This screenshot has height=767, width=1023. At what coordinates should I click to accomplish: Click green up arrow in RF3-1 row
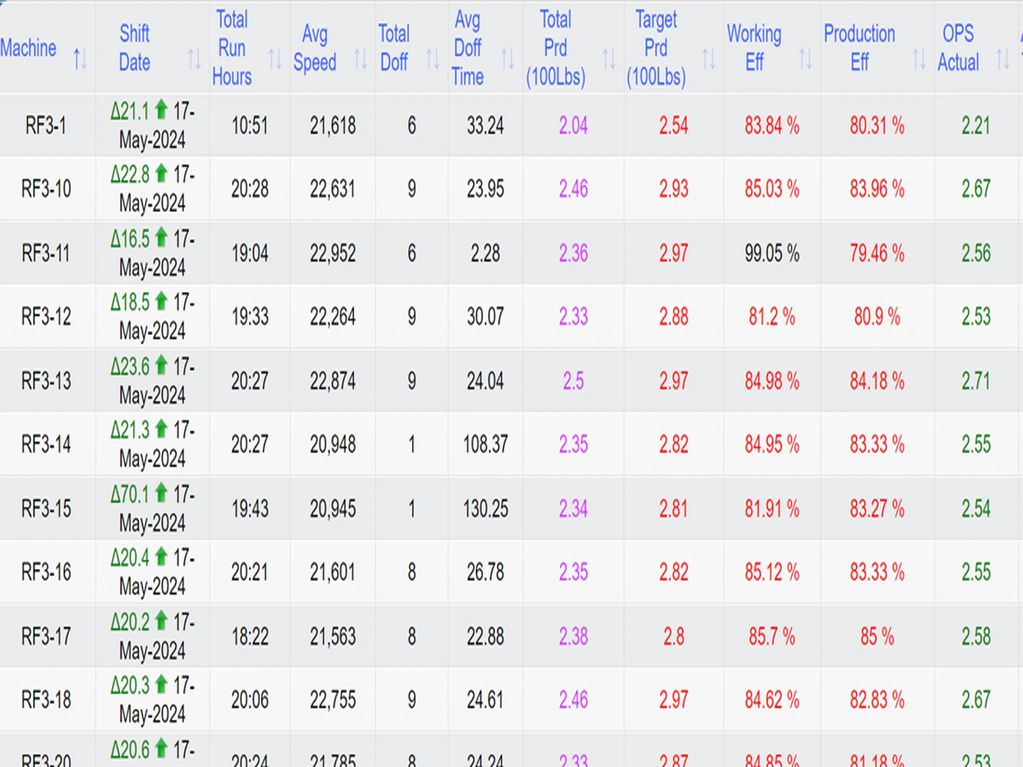(x=161, y=111)
